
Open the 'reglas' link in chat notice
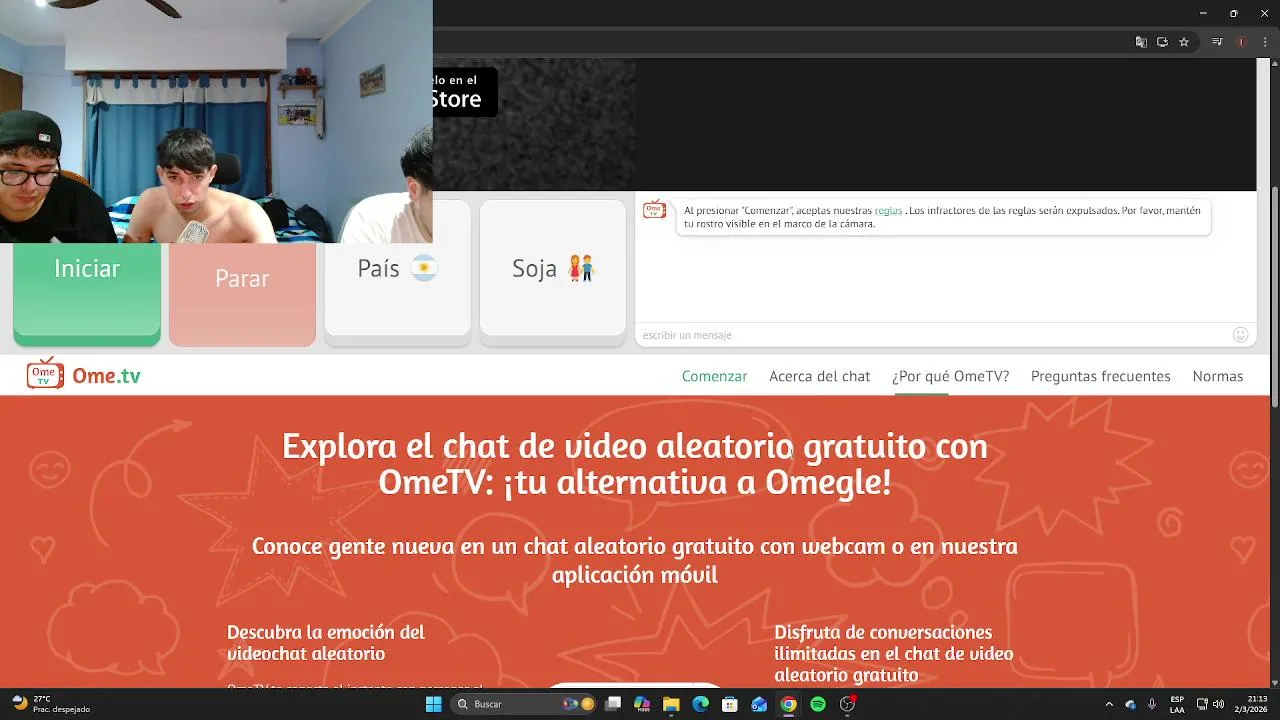click(888, 211)
